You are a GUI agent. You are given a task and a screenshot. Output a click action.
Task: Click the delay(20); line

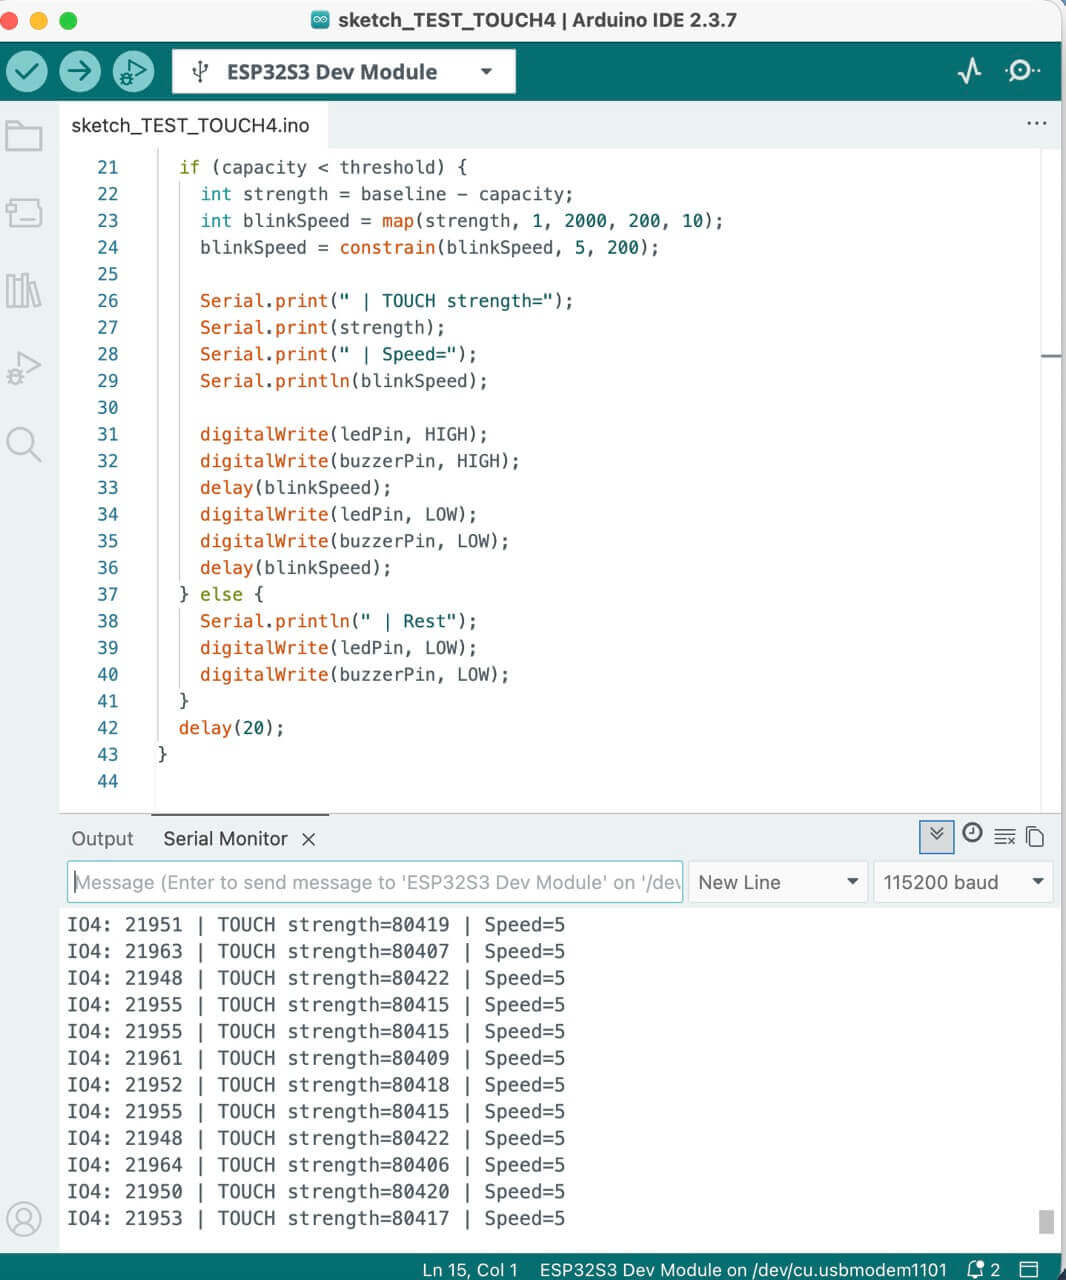[231, 728]
